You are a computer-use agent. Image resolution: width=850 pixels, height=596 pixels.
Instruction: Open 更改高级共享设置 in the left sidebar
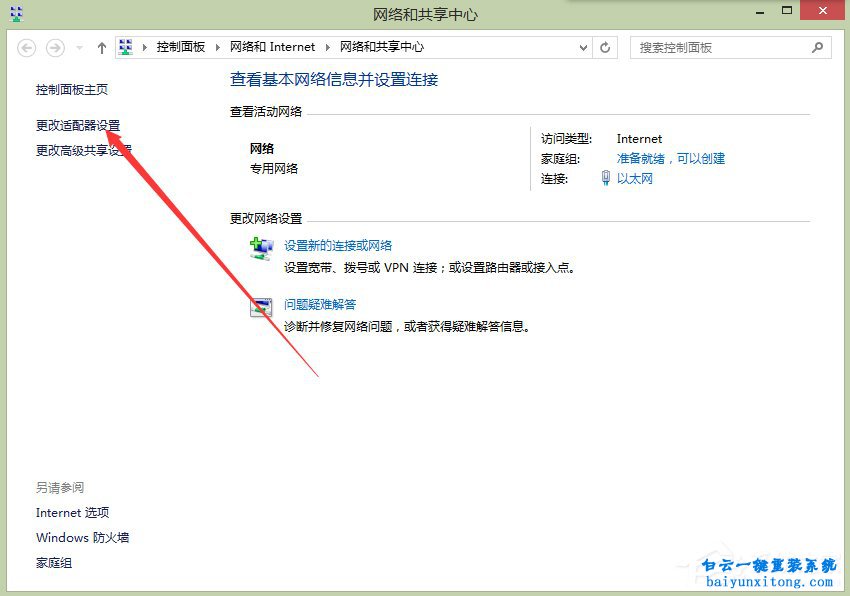pos(84,150)
